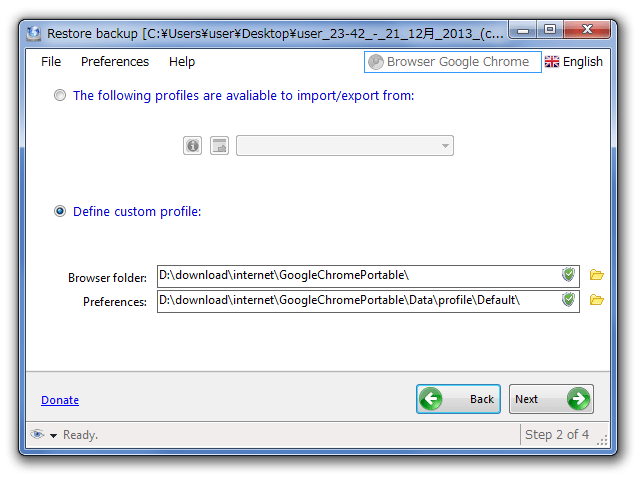Image resolution: width=641 pixels, height=479 pixels.
Task: Click the 'Browser folder:' label
Action: pos(108,278)
